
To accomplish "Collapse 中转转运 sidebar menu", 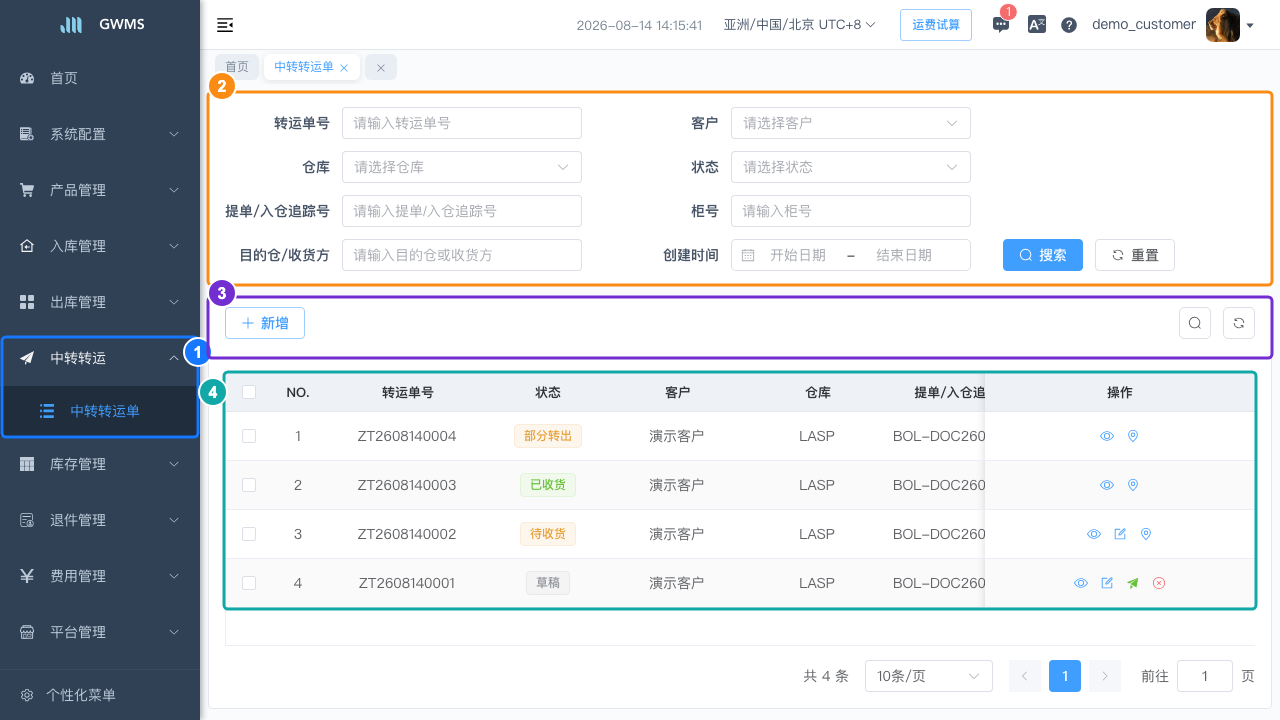I will [x=100, y=358].
